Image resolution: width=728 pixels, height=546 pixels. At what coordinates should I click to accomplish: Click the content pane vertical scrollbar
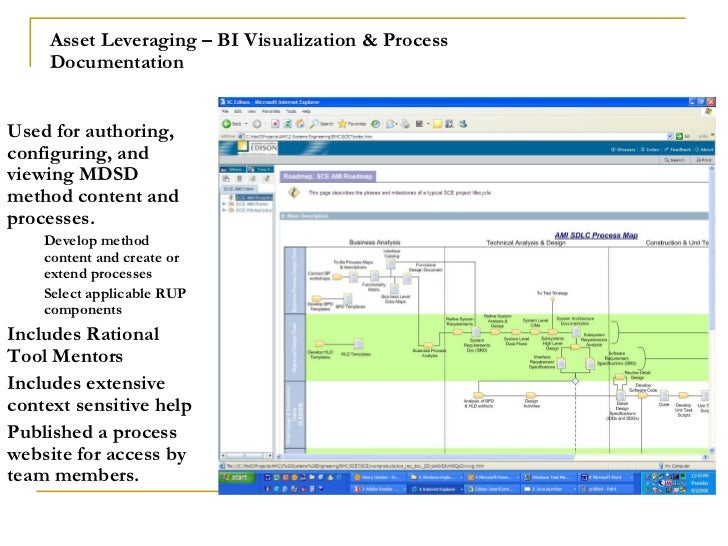pyautogui.click(x=712, y=309)
